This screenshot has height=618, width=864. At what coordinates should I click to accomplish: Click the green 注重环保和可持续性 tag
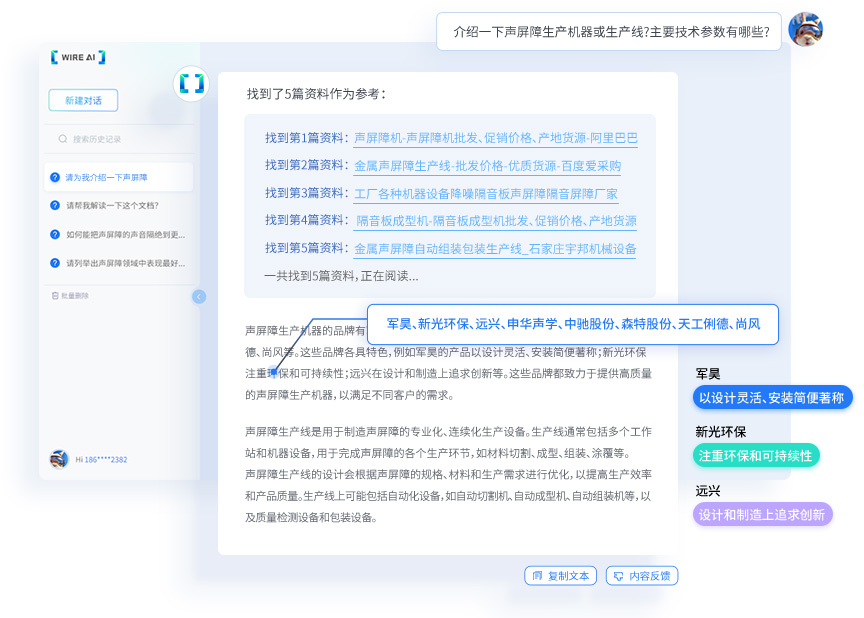pos(755,456)
